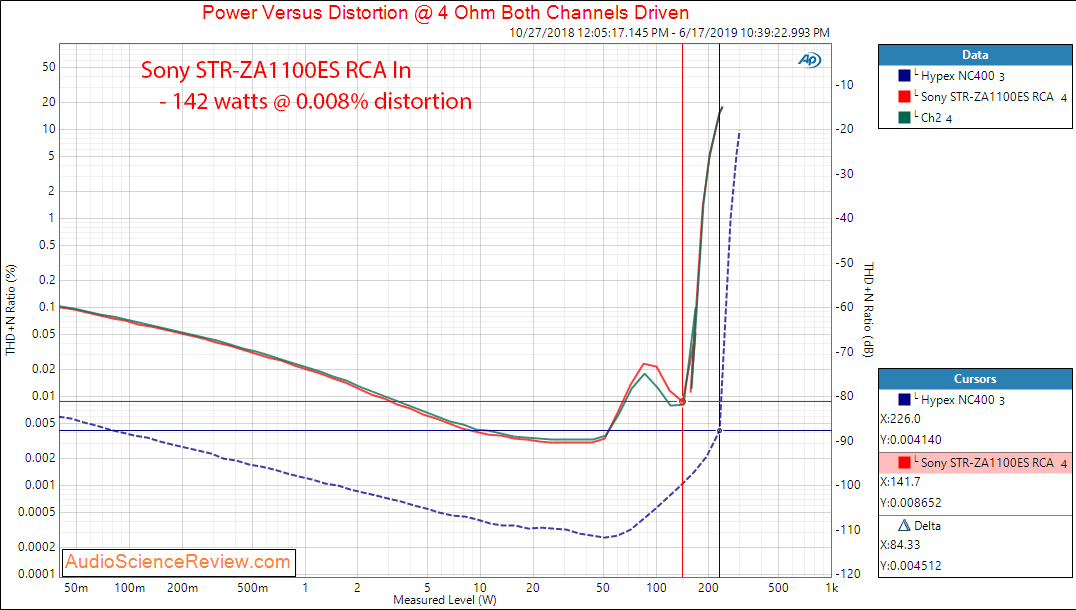Click the right THD+N Ratio (dB) axis title
Image resolution: width=1076 pixels, height=610 pixels.
tap(869, 309)
